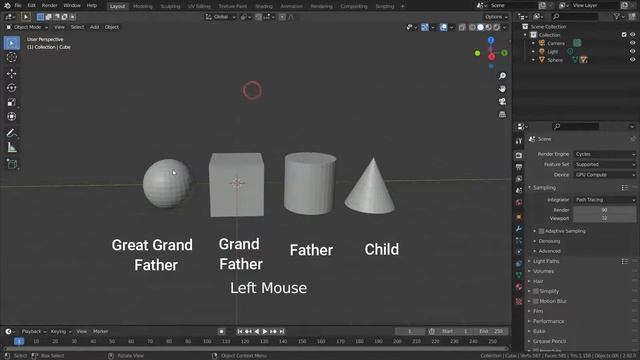Open the World properties tab
This screenshot has width=640, height=360.
pos(519,202)
